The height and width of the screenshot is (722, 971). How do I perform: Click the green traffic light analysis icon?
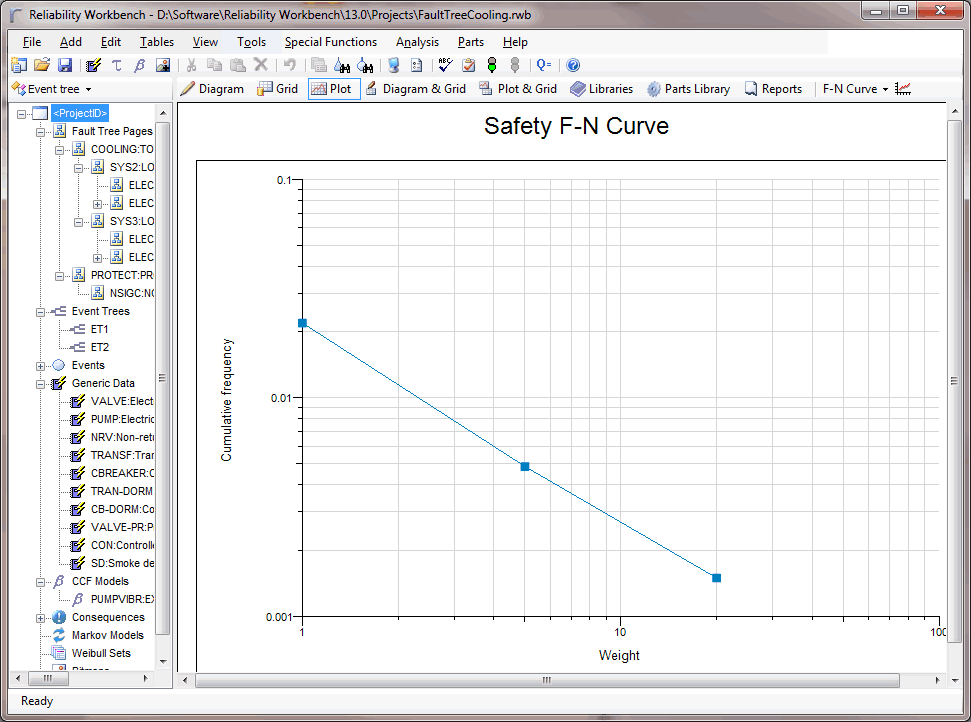click(491, 65)
